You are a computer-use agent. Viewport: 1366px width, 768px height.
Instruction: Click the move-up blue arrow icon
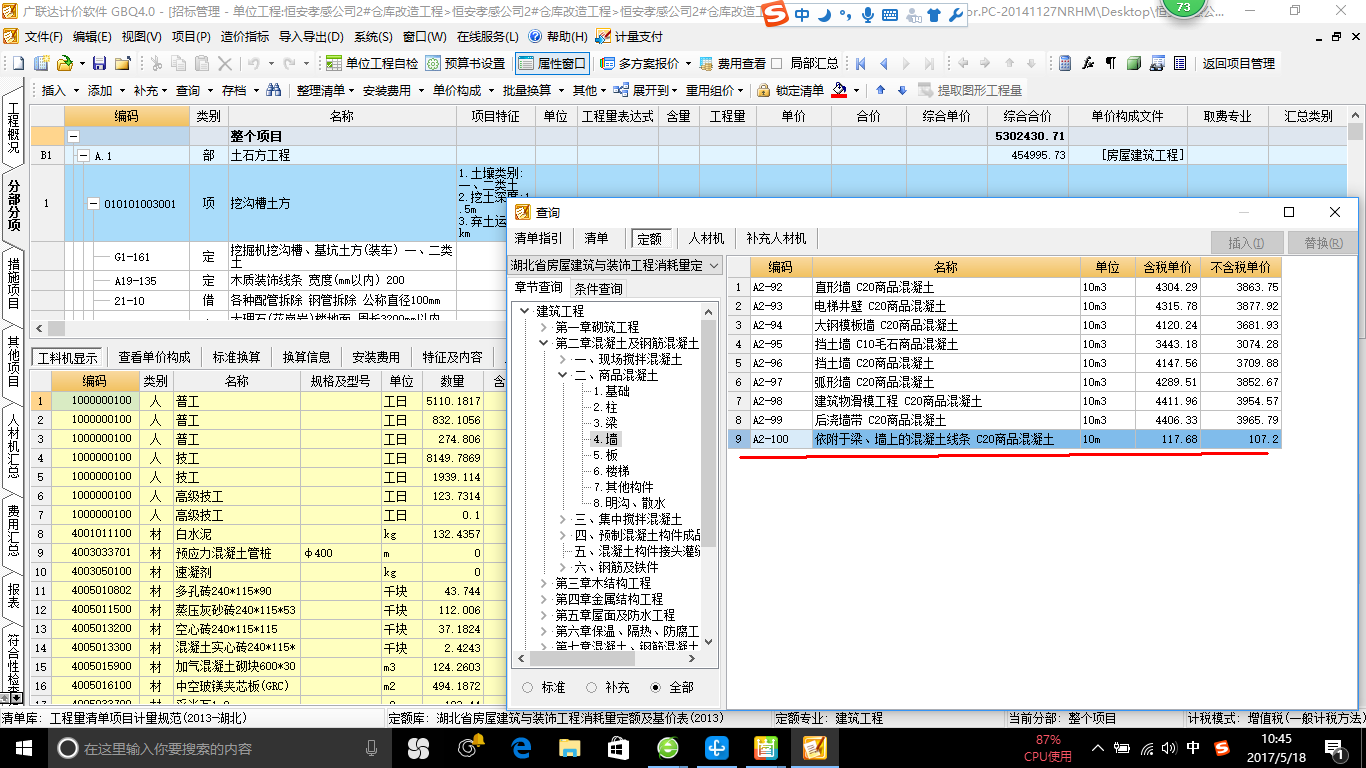coord(881,90)
